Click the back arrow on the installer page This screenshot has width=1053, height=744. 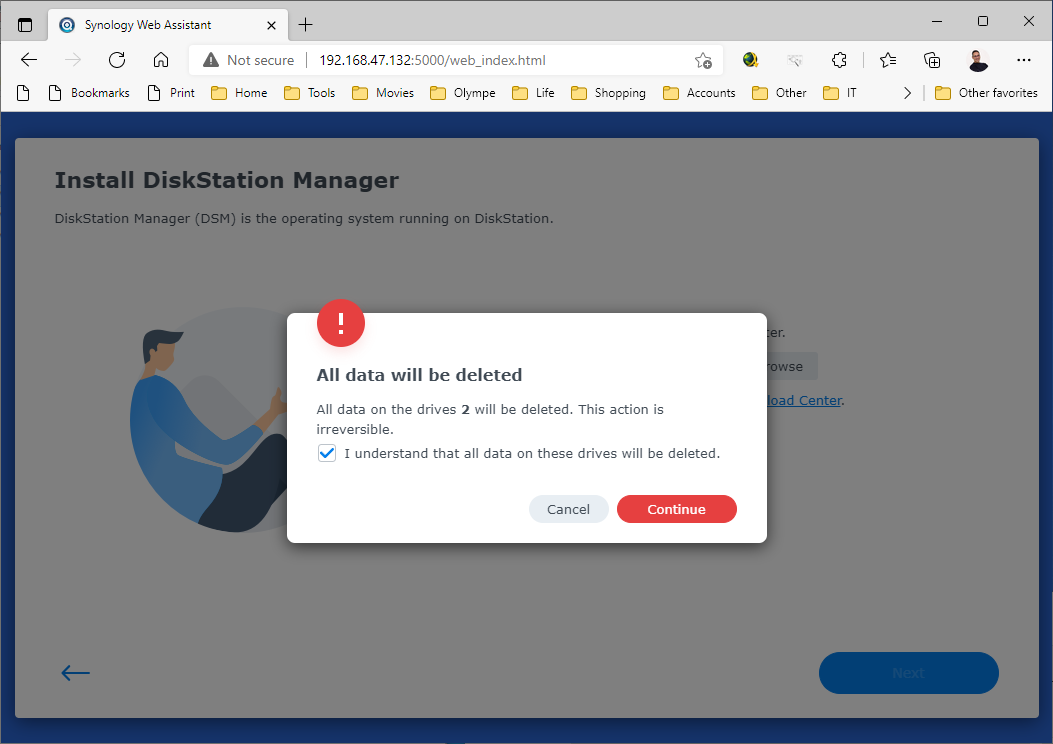tap(75, 672)
